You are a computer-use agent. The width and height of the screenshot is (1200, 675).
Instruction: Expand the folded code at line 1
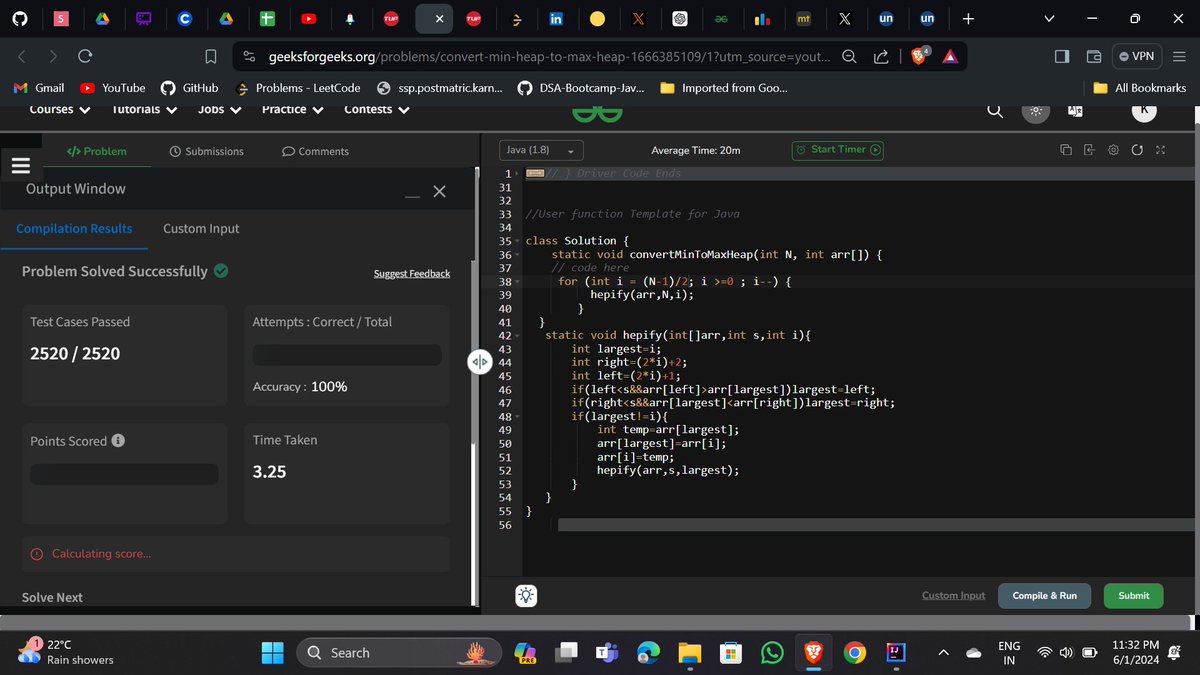(516, 174)
